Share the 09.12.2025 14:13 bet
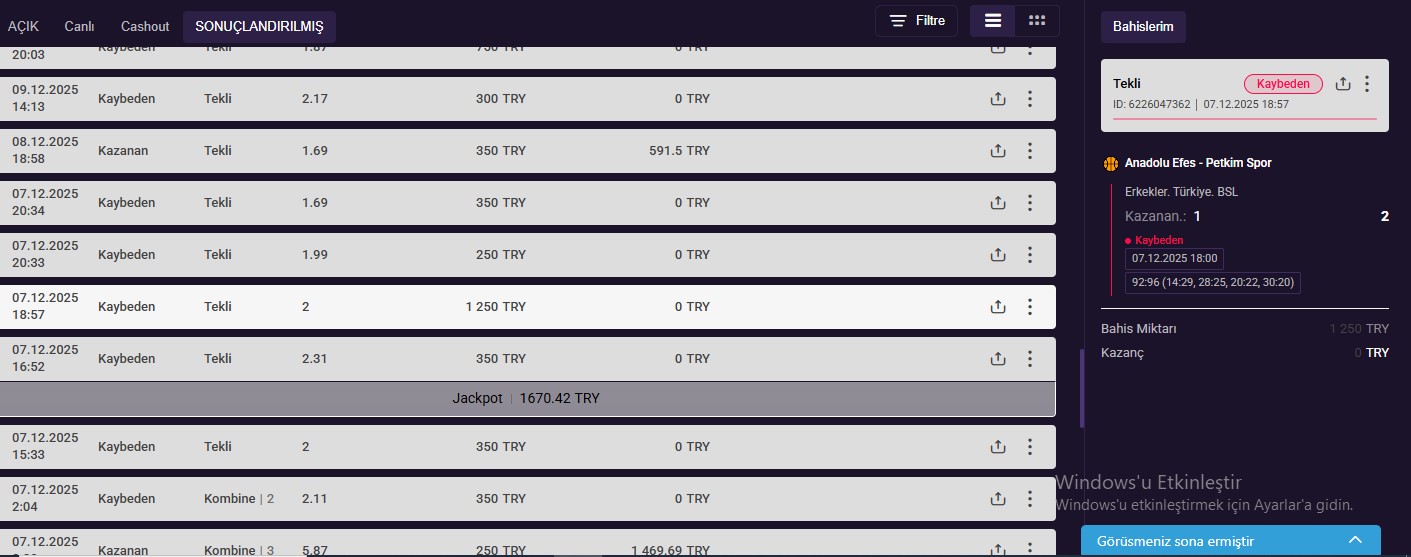This screenshot has height=557, width=1411. [997, 99]
